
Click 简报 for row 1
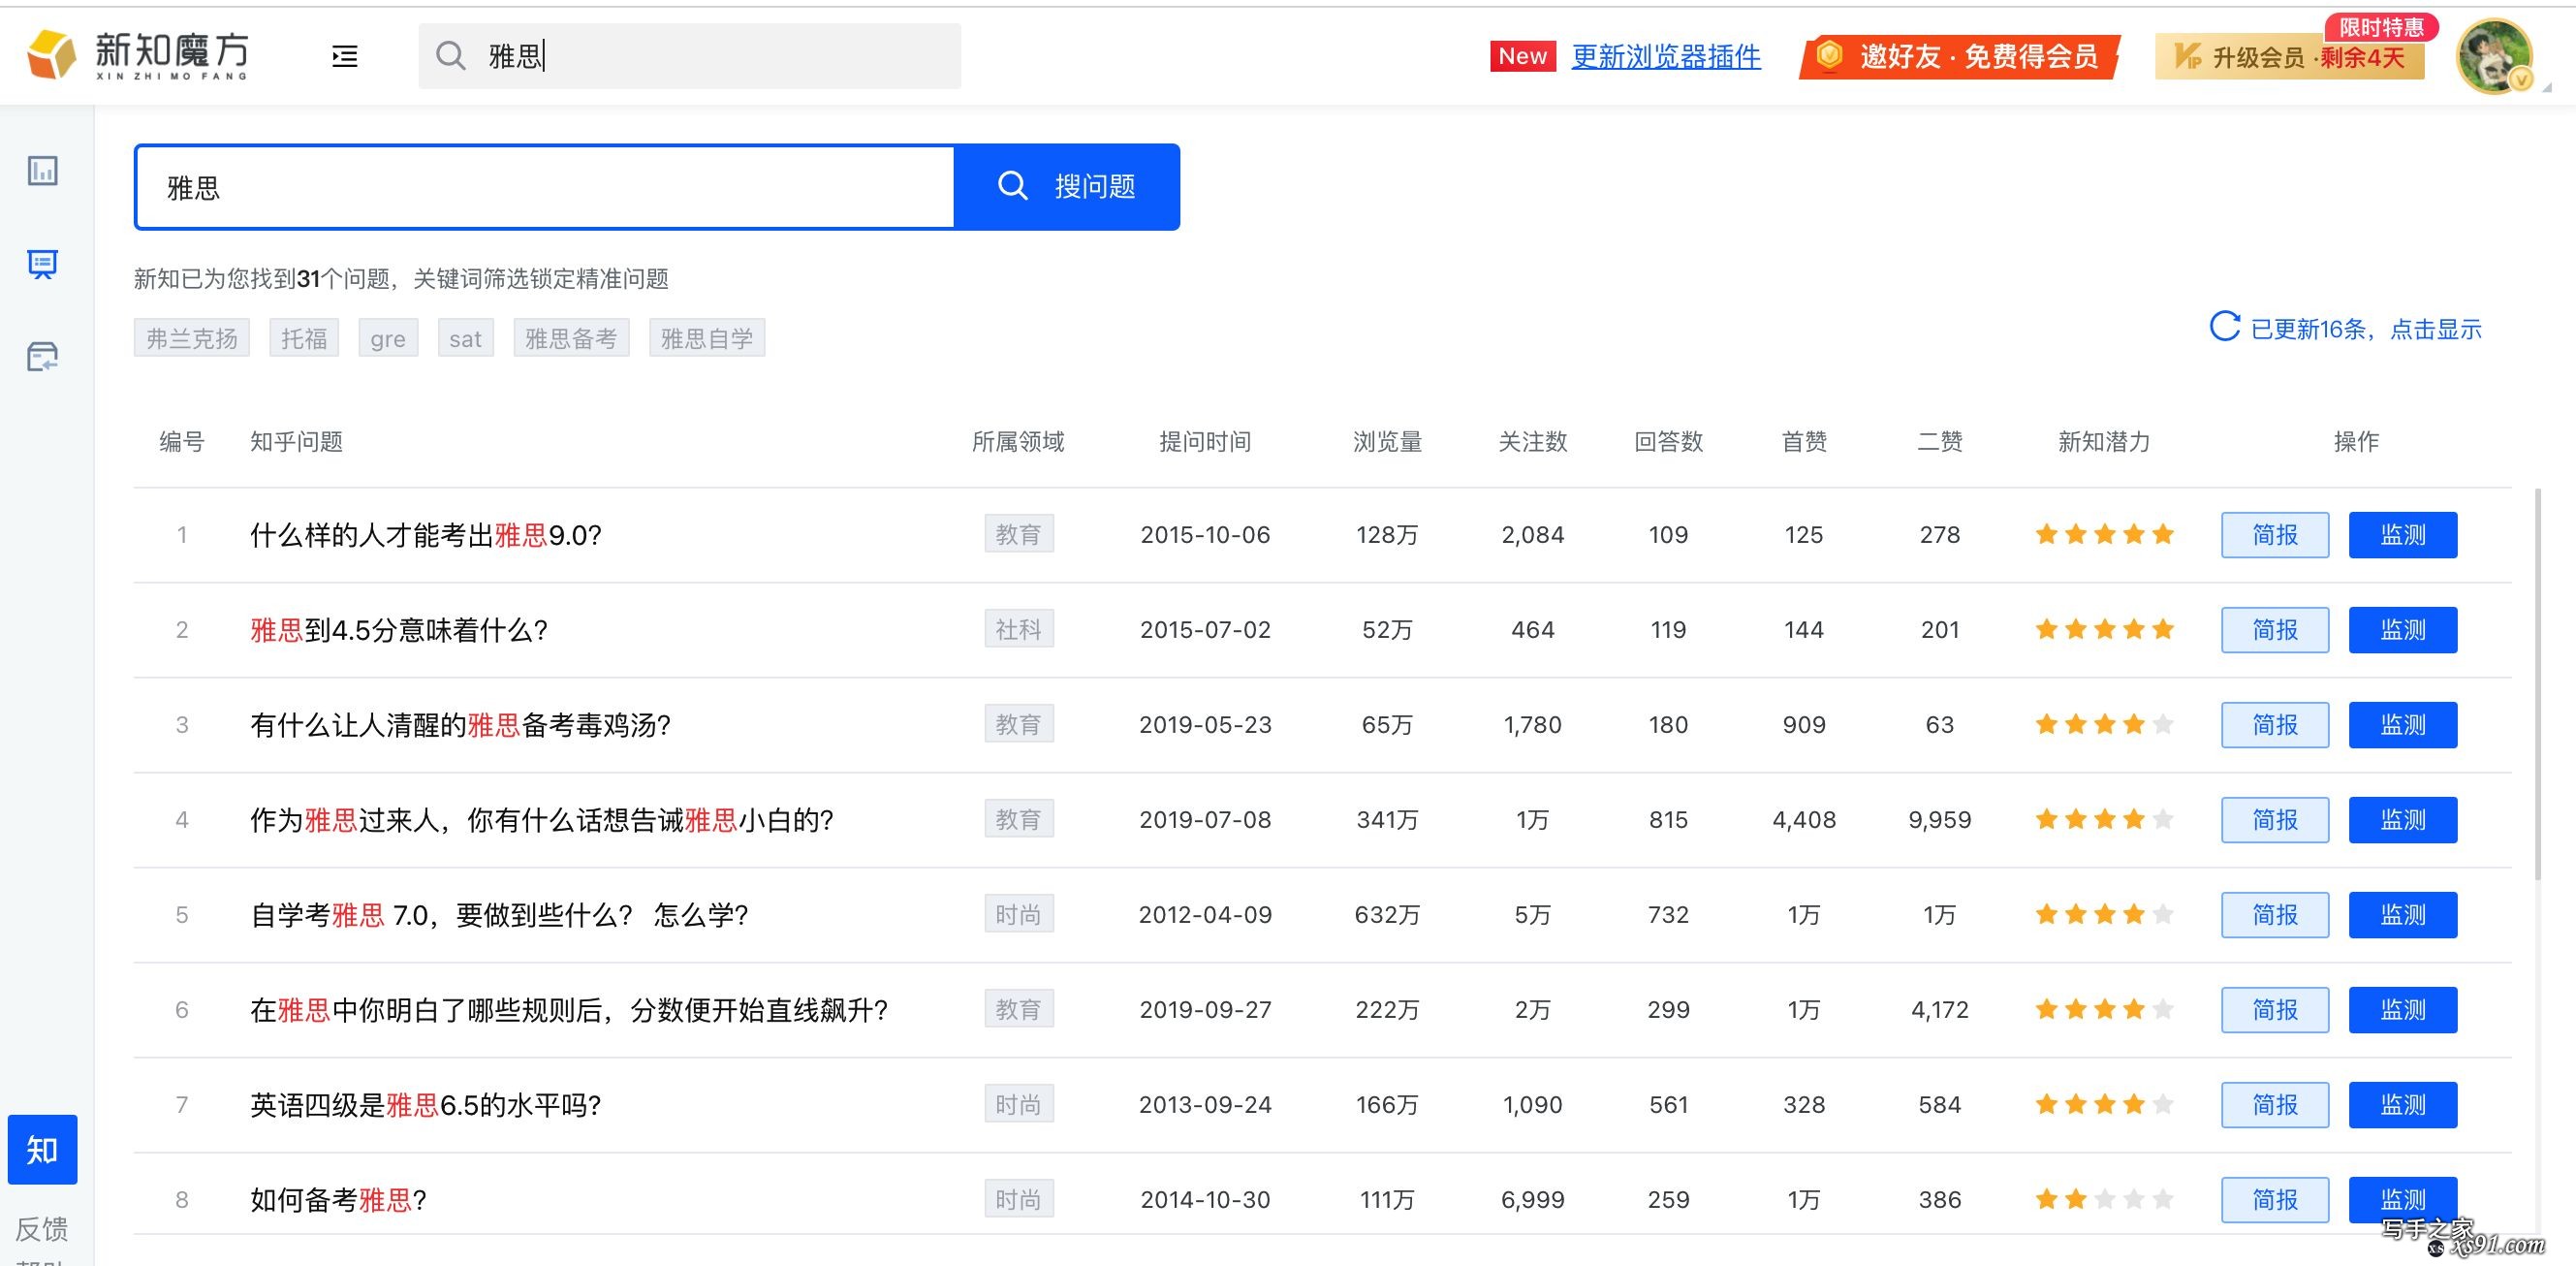(2275, 535)
